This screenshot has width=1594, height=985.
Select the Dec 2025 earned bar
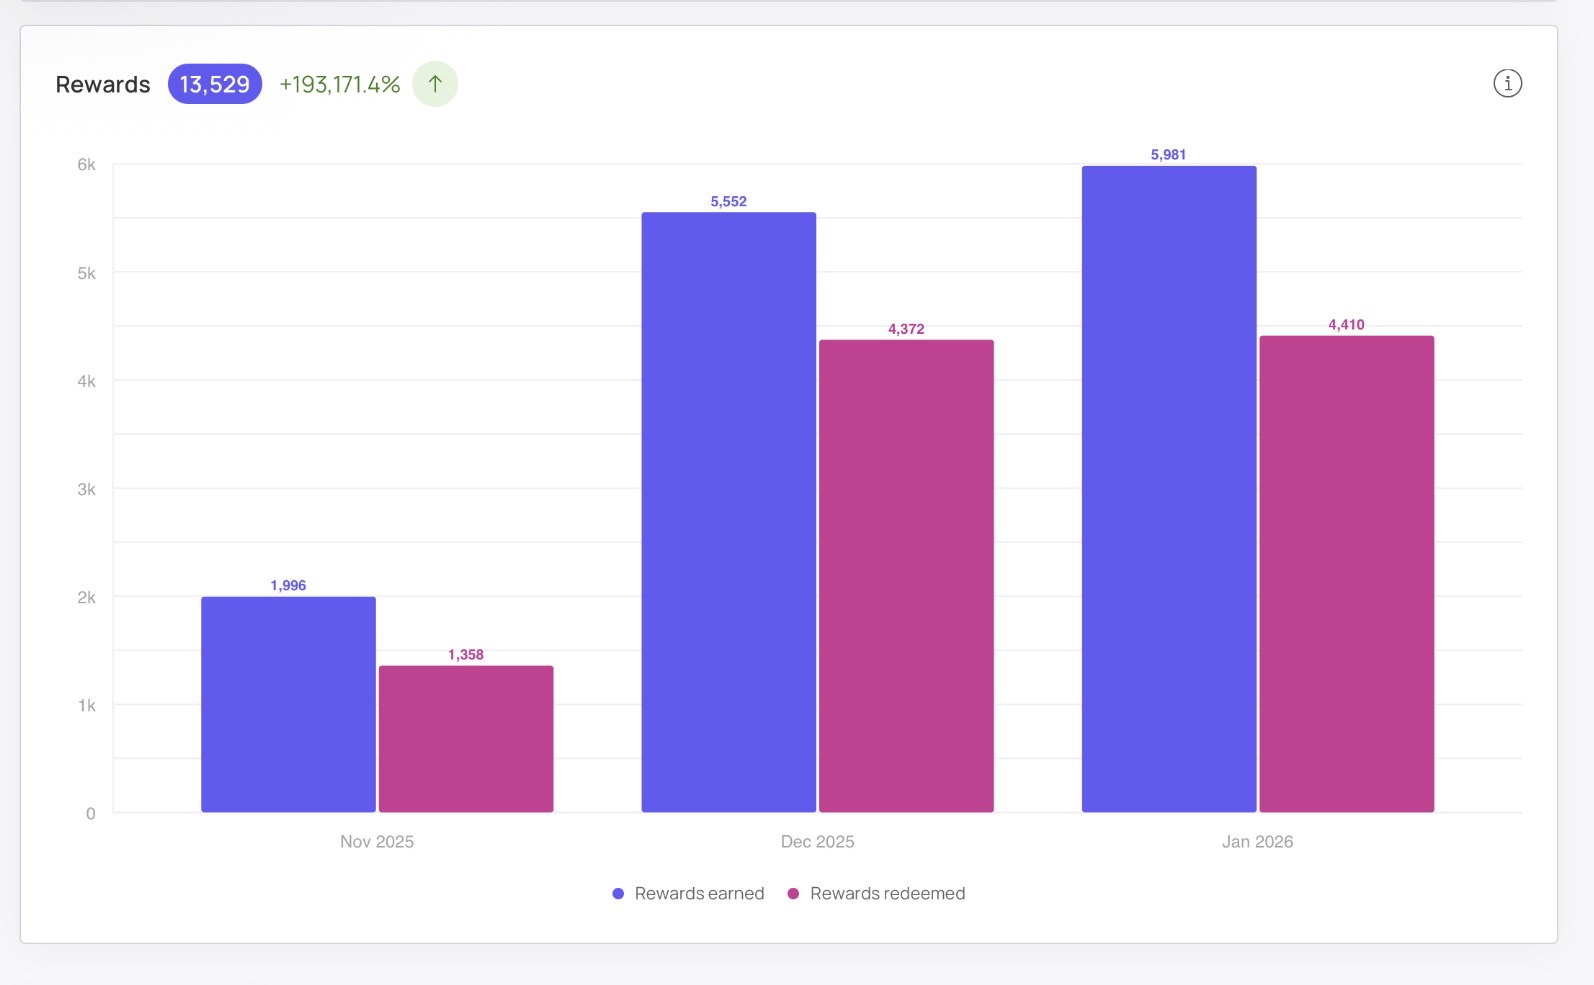729,512
